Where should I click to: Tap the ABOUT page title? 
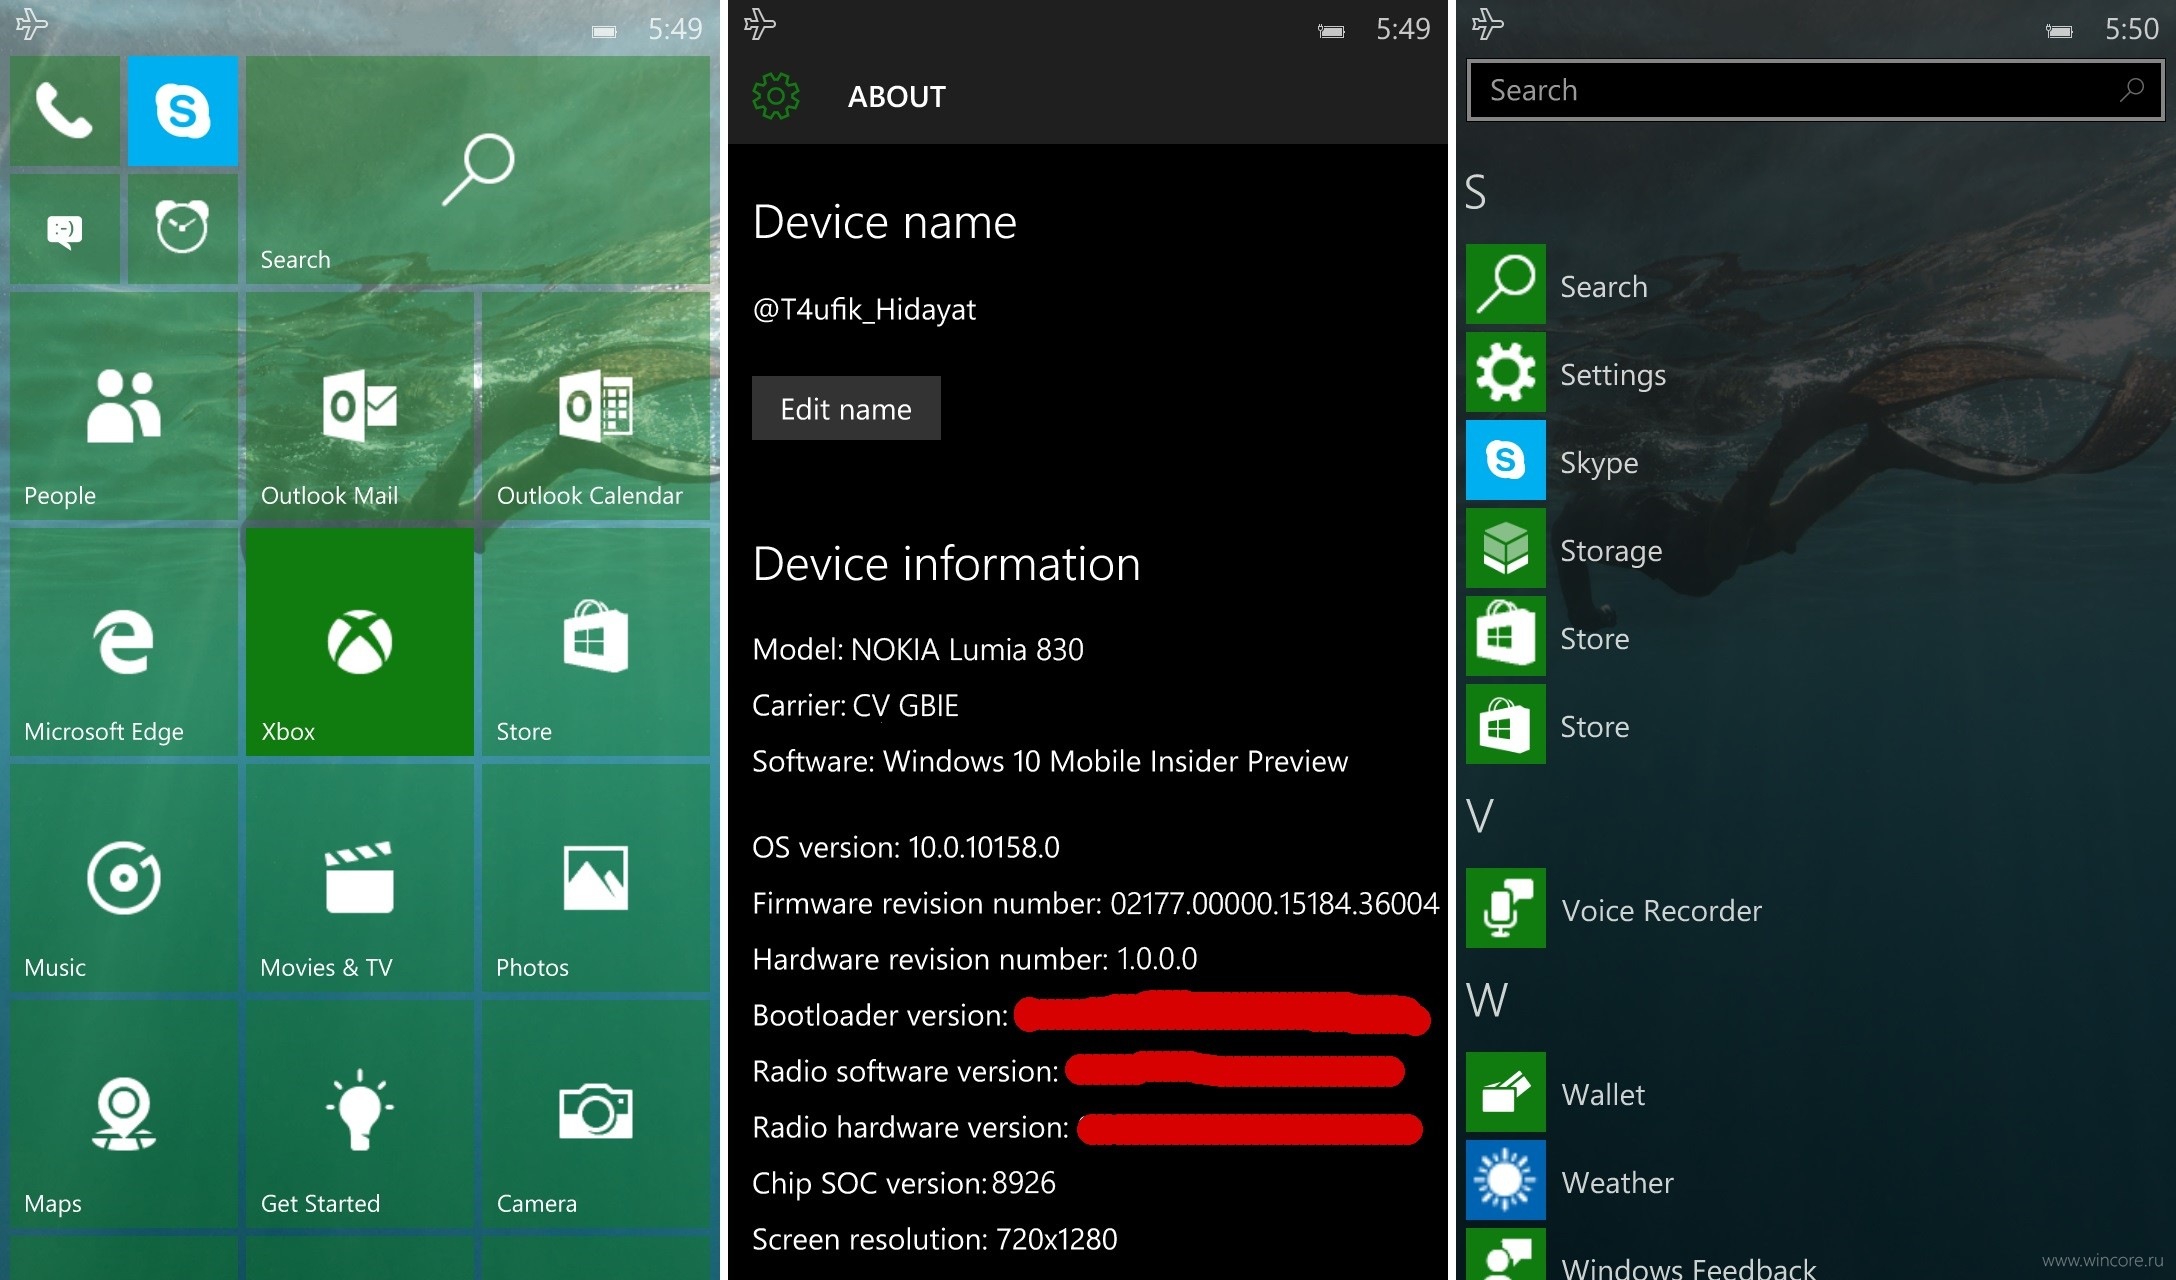point(897,97)
